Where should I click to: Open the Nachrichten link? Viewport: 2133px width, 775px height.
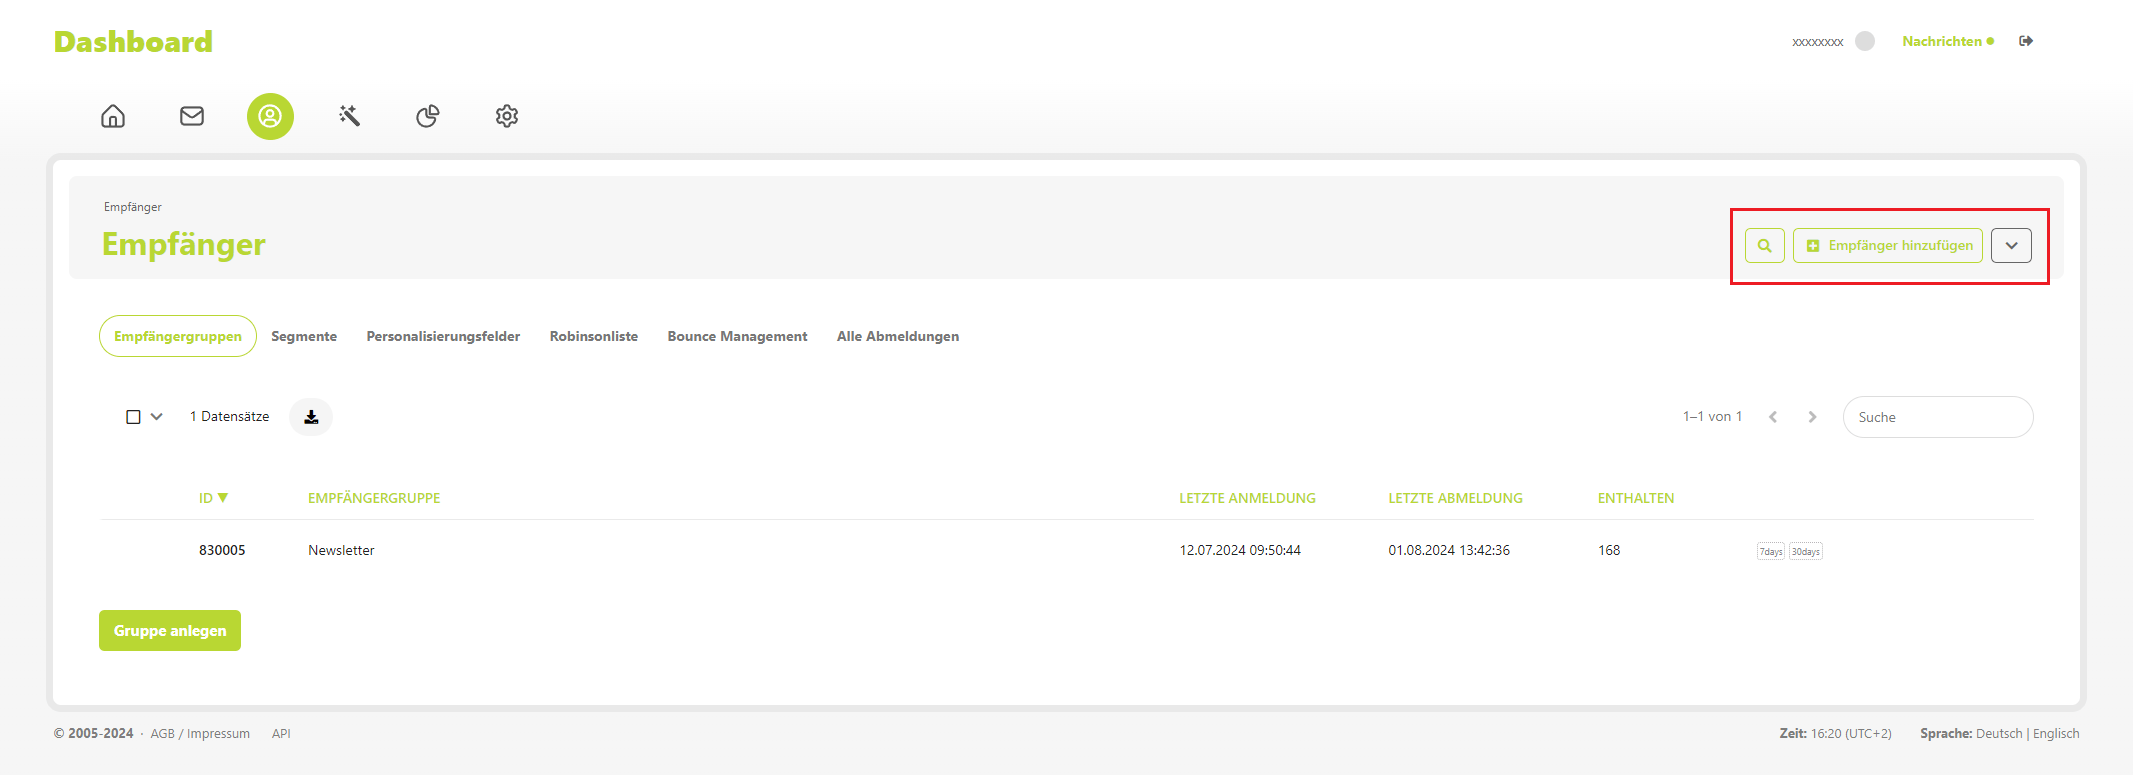pyautogui.click(x=1942, y=41)
